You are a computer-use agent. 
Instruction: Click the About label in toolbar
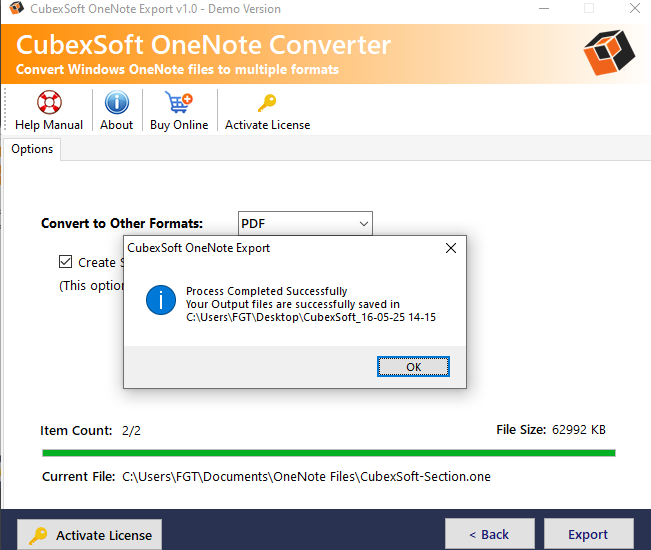[x=117, y=125]
